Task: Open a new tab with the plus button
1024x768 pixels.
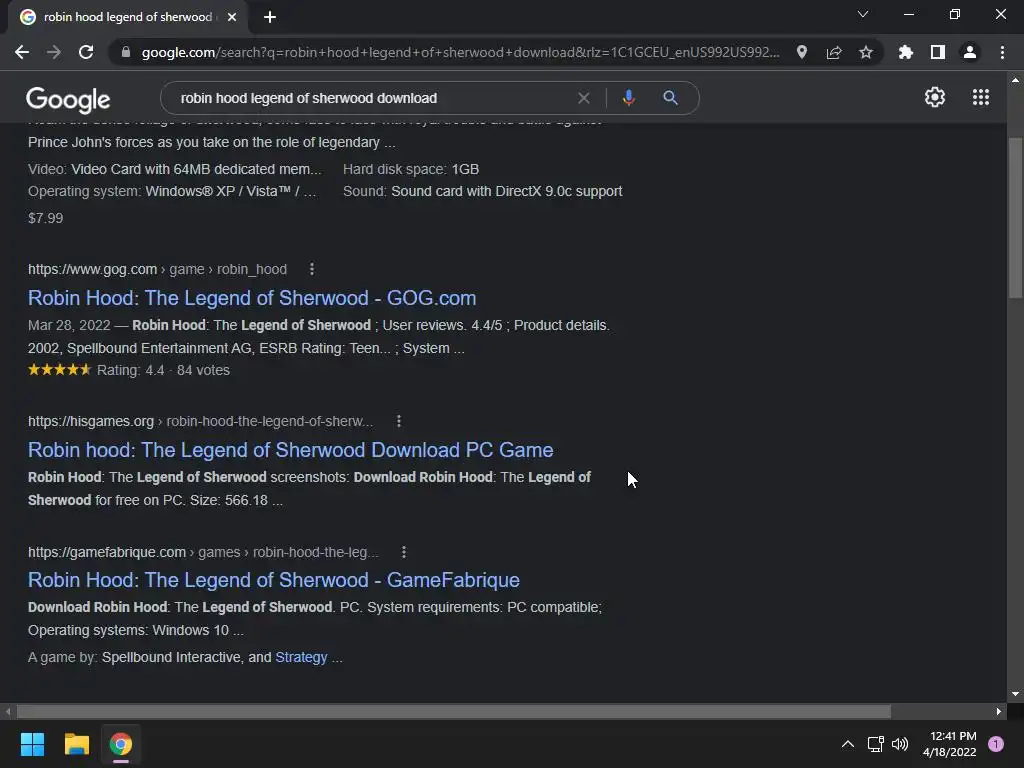Action: point(270,17)
